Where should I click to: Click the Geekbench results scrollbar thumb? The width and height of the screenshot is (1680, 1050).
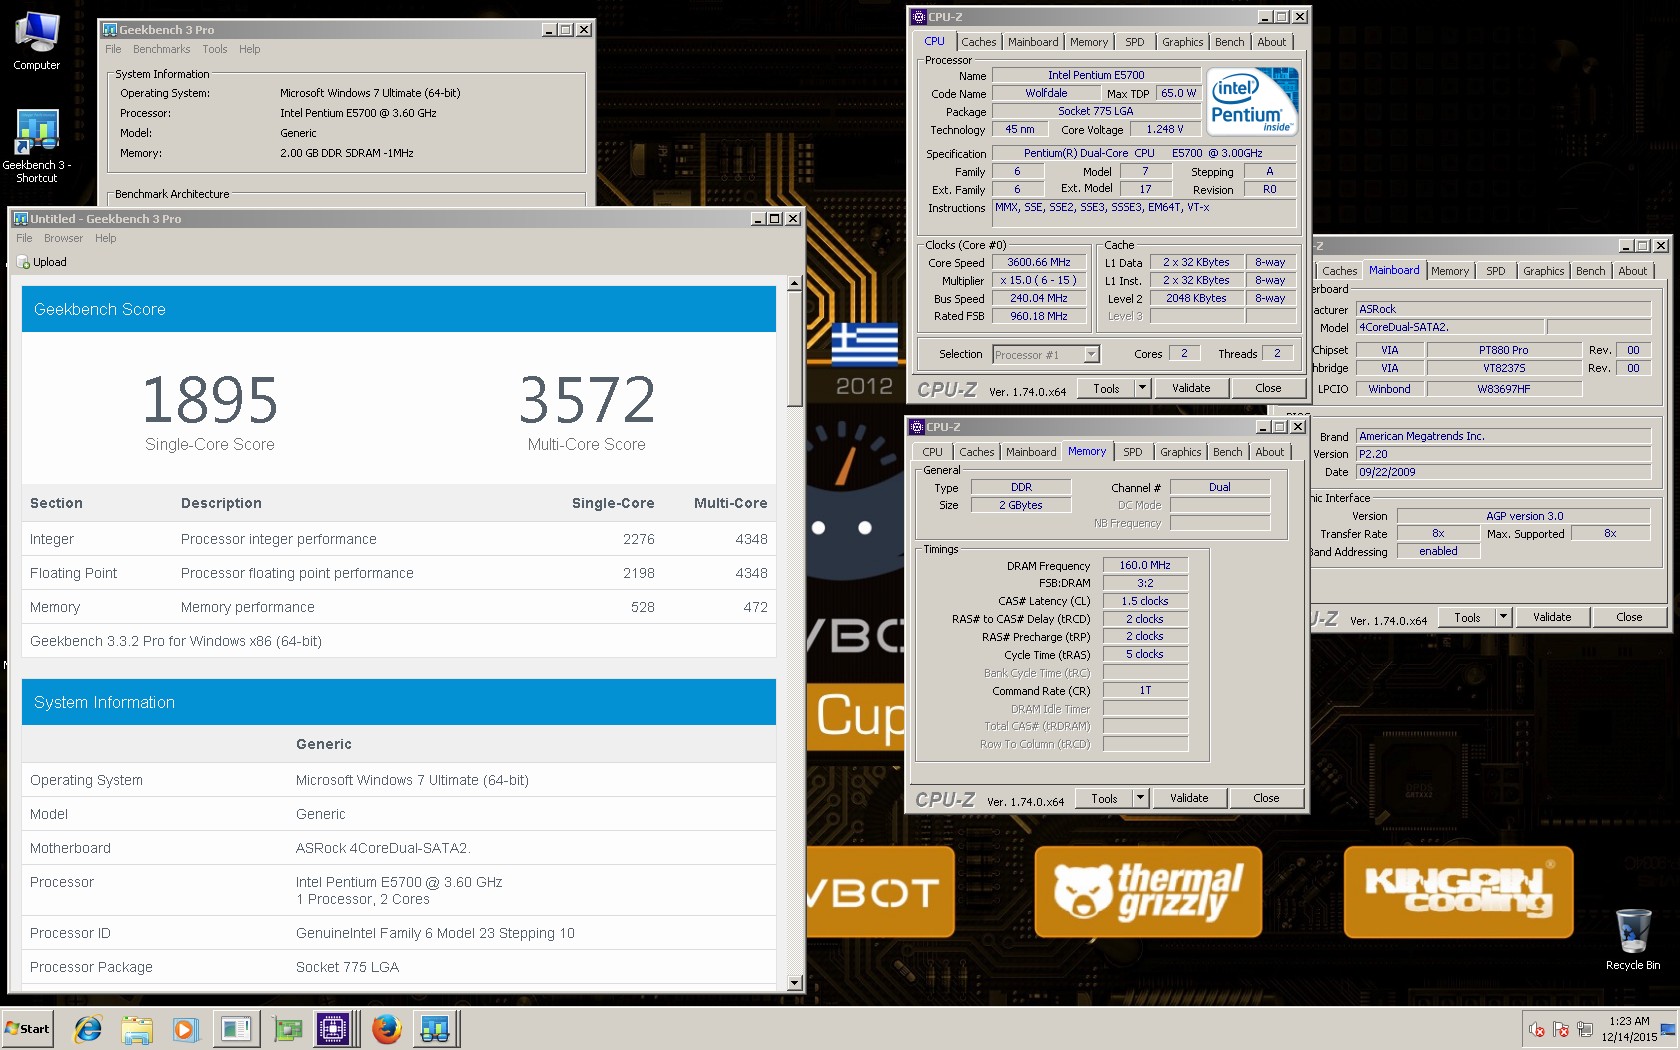[x=795, y=349]
